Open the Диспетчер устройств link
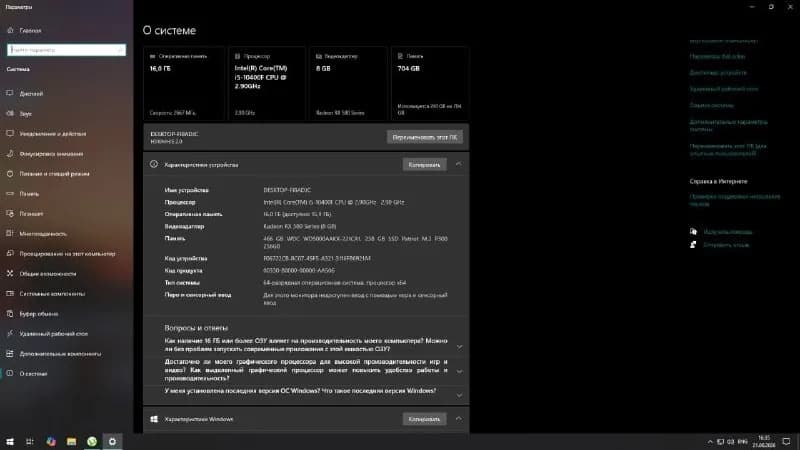 point(718,72)
